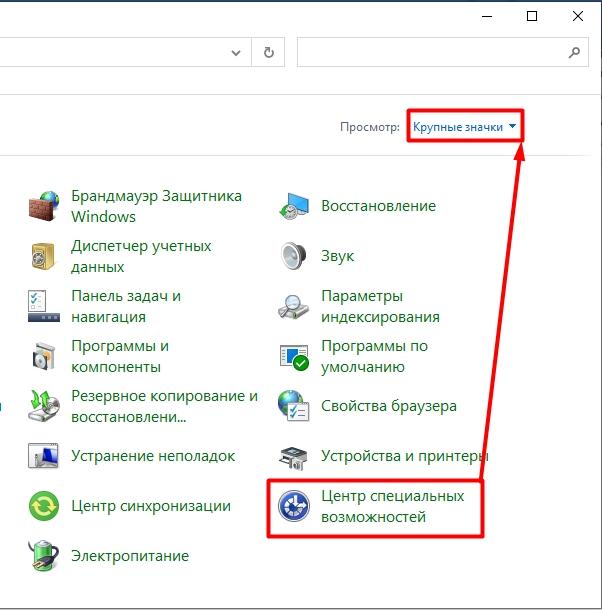Minimize the Control Panel window

point(487,16)
